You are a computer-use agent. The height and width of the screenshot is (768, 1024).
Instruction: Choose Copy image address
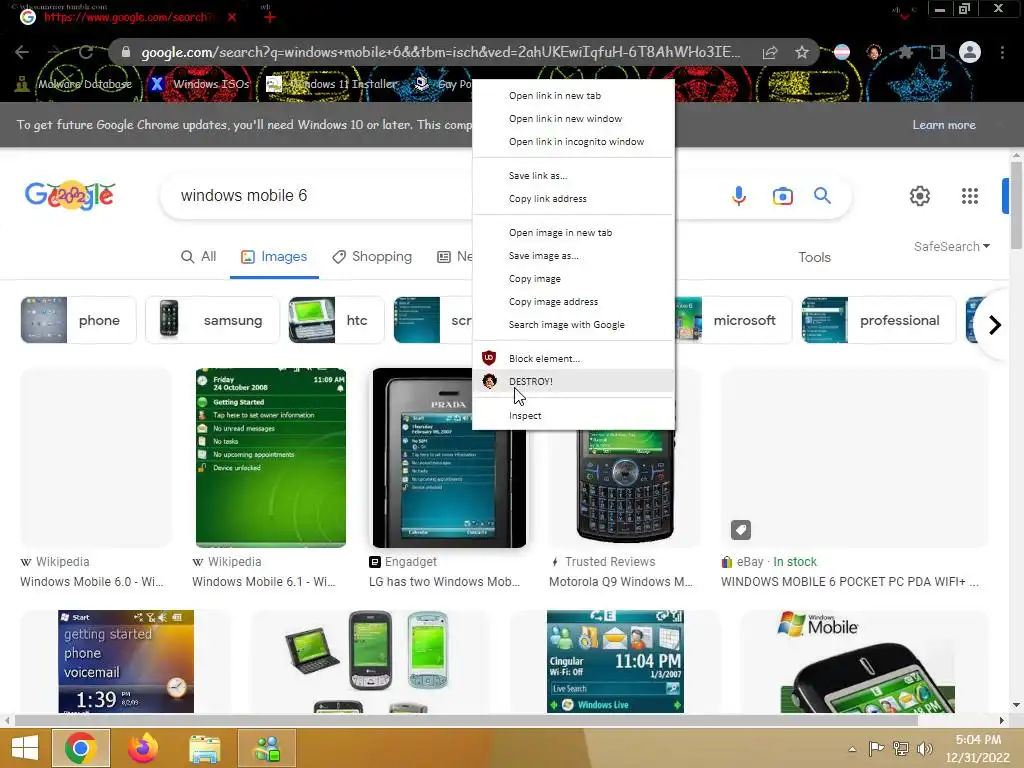[573, 302]
